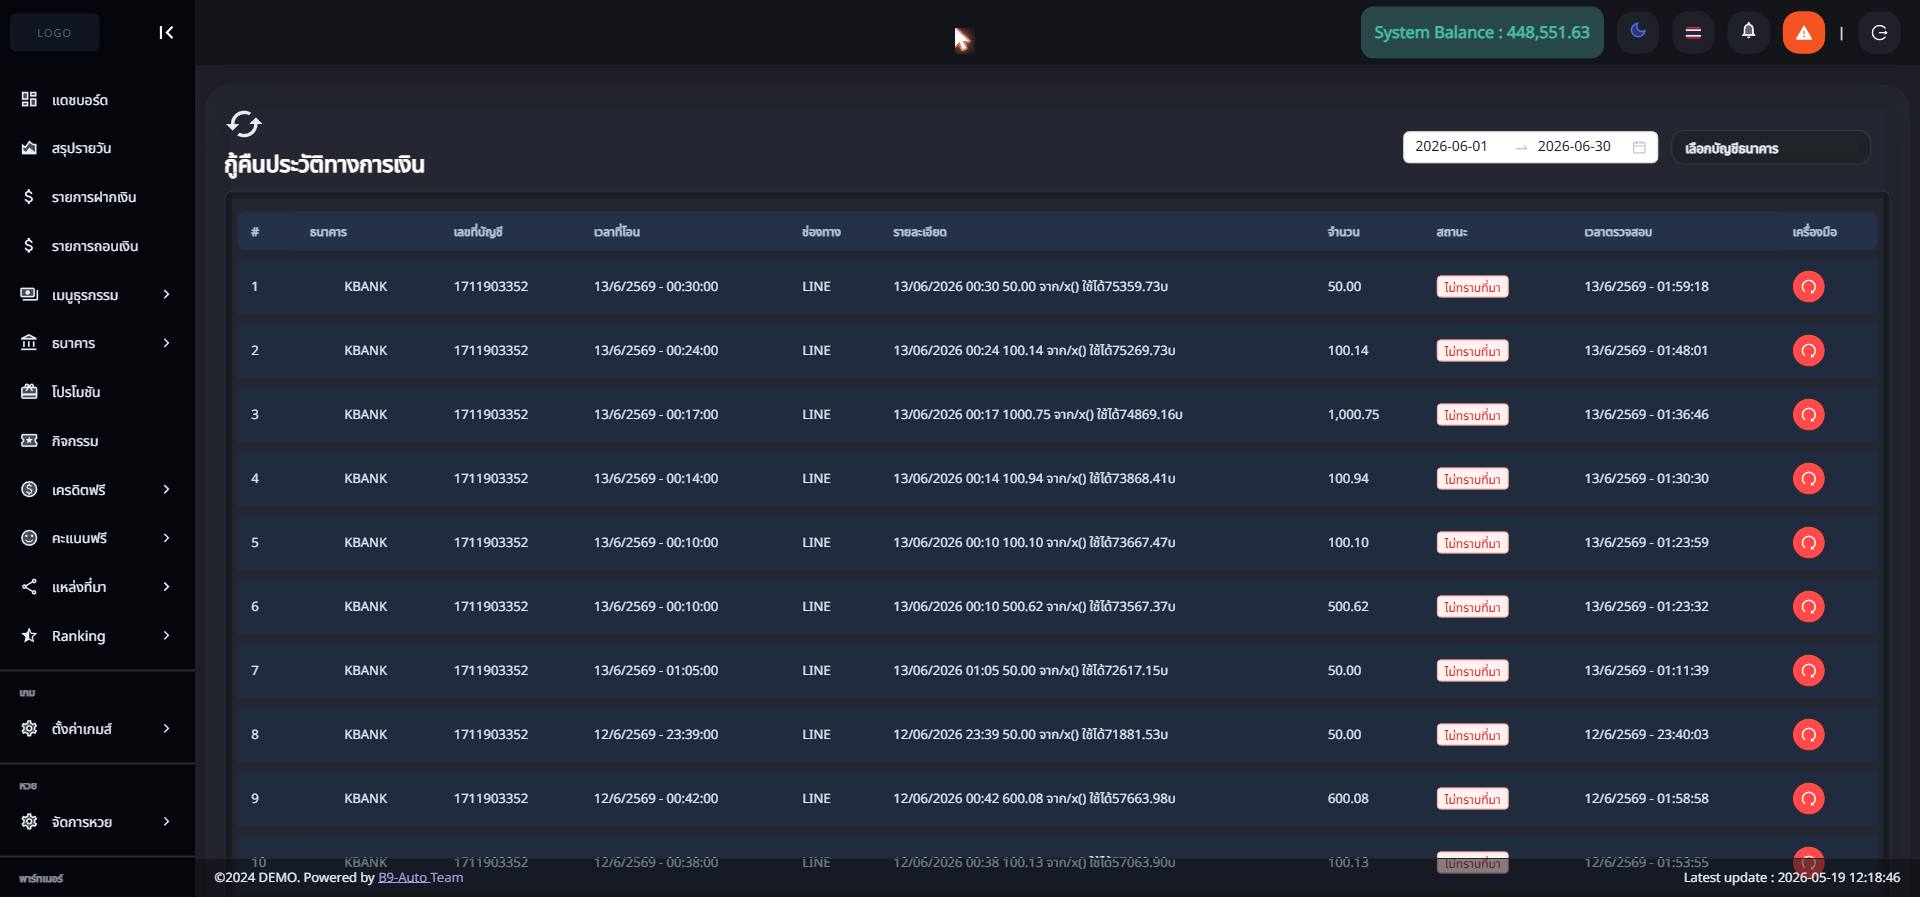
Task: Open the orange user avatar menu
Action: coord(1804,33)
